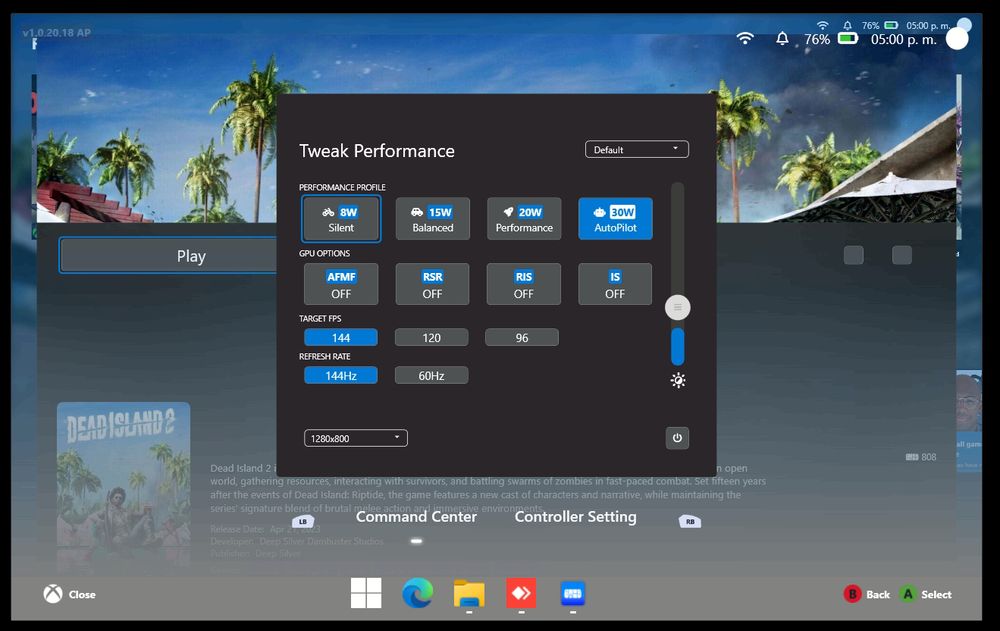The image size is (1000, 631).
Task: Open the 1280x800 resolution dropdown
Action: [x=356, y=438]
